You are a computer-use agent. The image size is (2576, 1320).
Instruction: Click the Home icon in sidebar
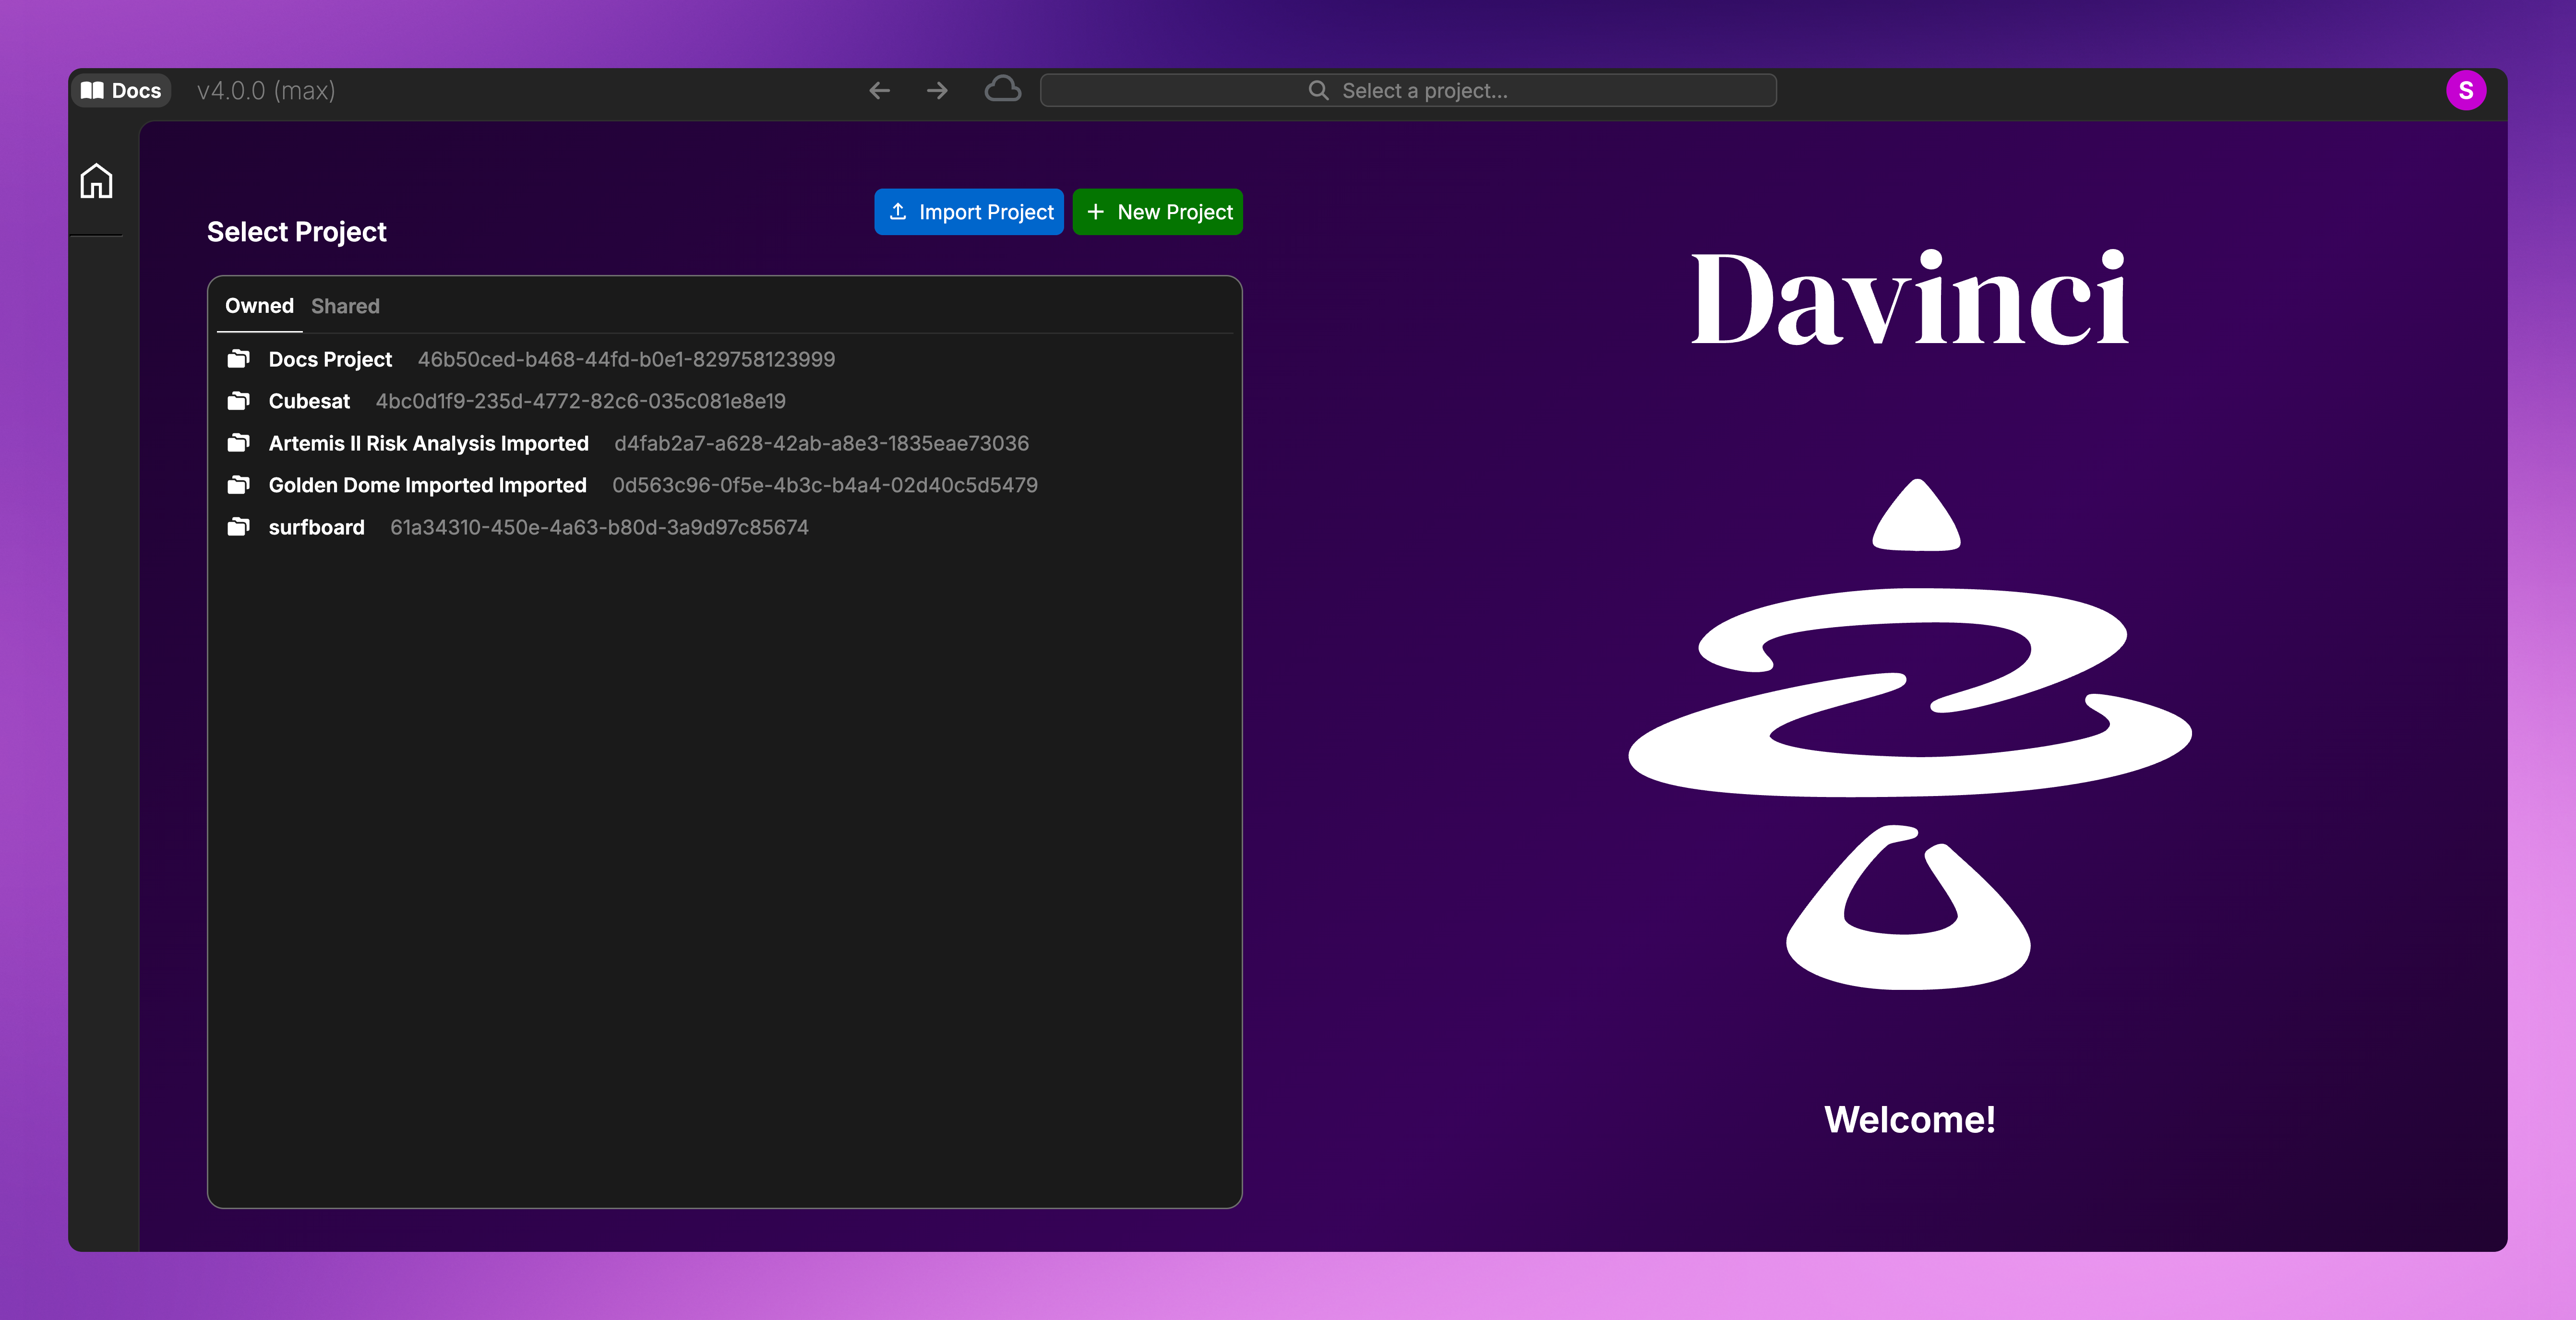(x=96, y=181)
